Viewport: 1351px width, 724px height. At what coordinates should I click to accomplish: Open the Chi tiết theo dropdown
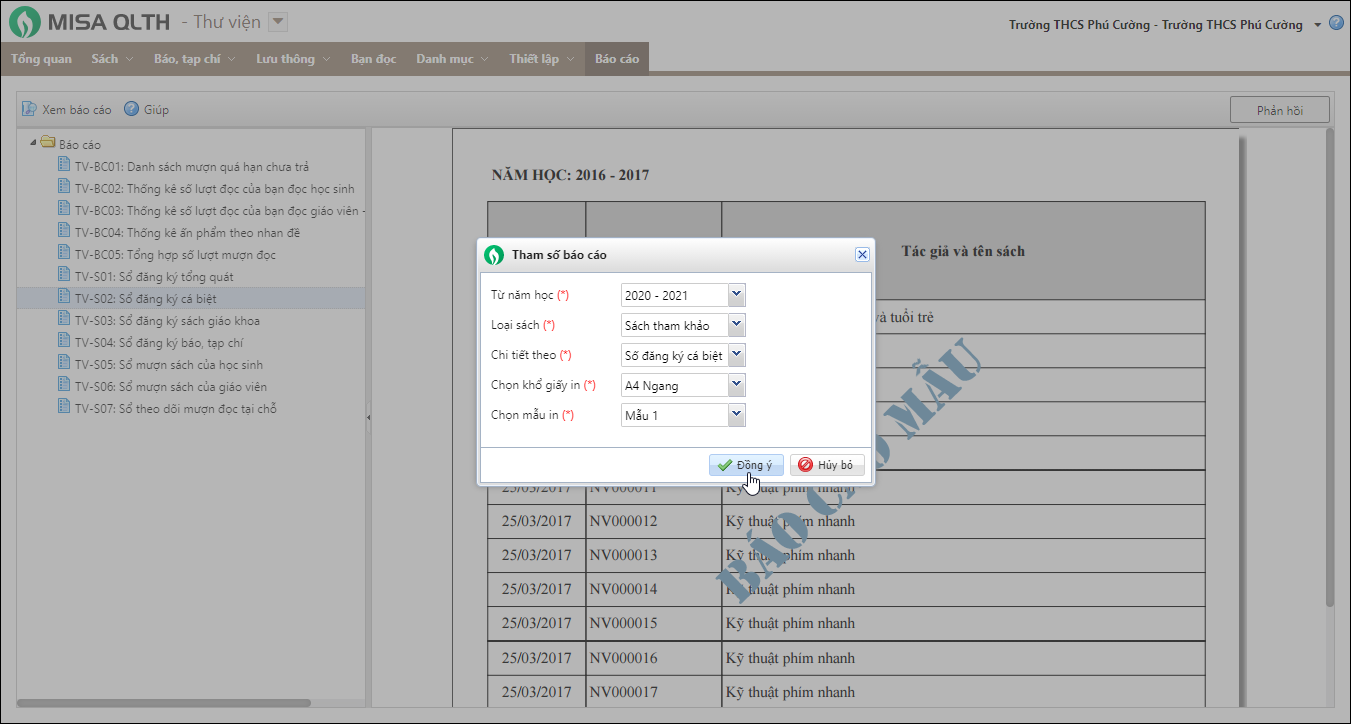click(737, 355)
